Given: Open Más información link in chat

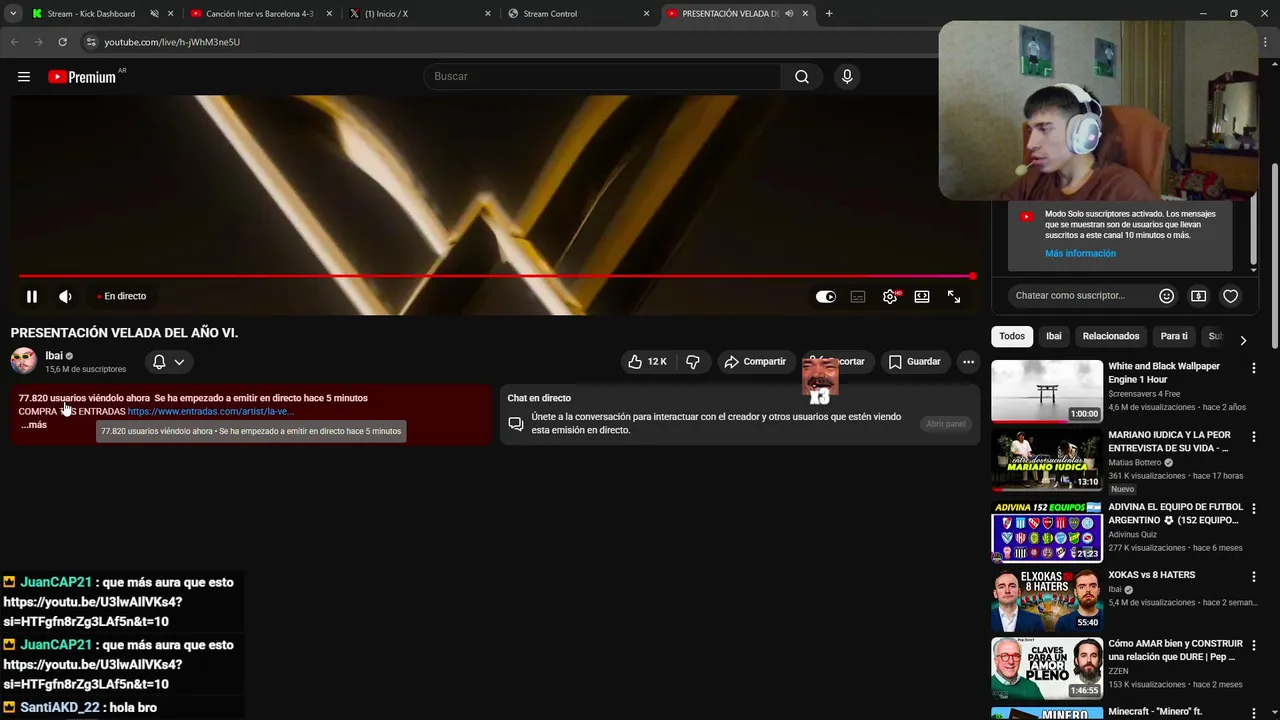Looking at the screenshot, I should click(x=1080, y=254).
